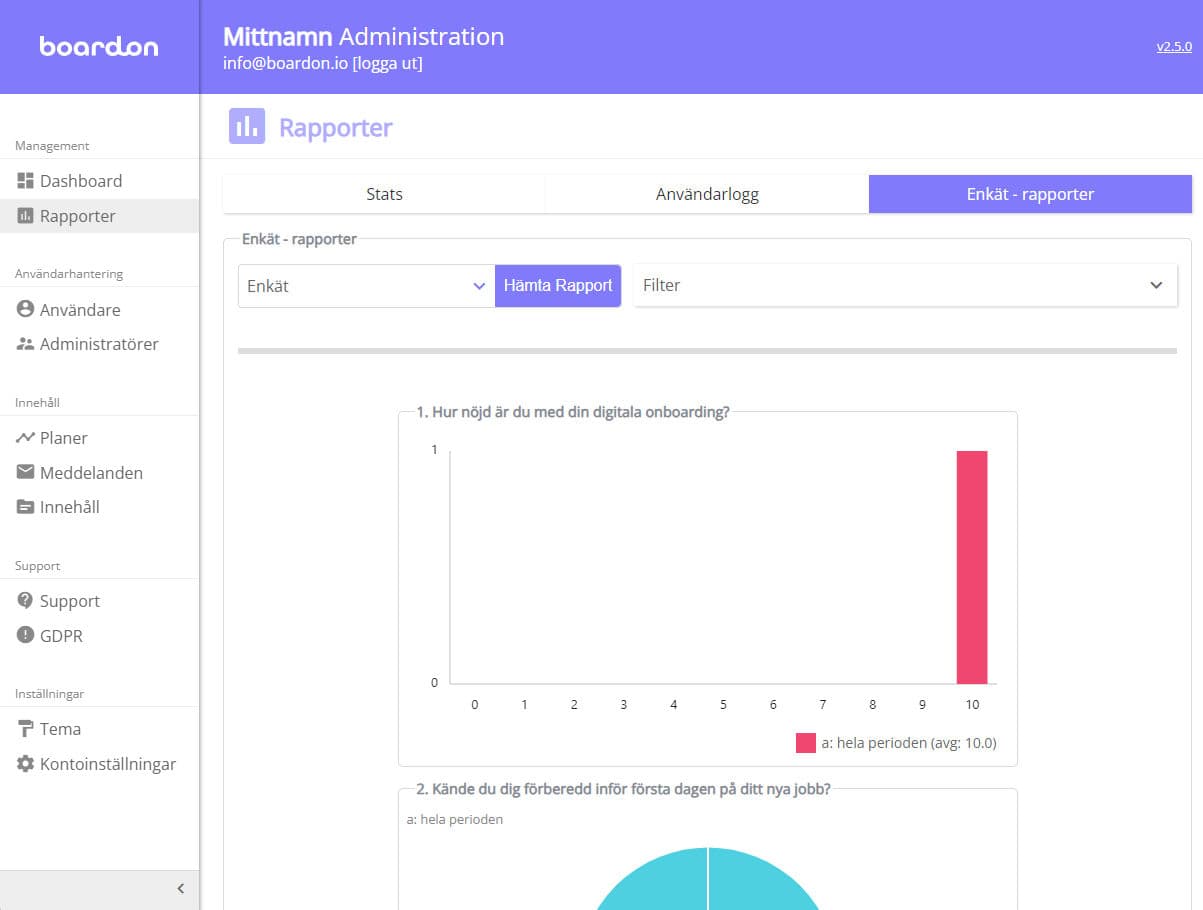This screenshot has width=1203, height=910.
Task: Click the Tema paint-roller icon
Action: pos(25,729)
